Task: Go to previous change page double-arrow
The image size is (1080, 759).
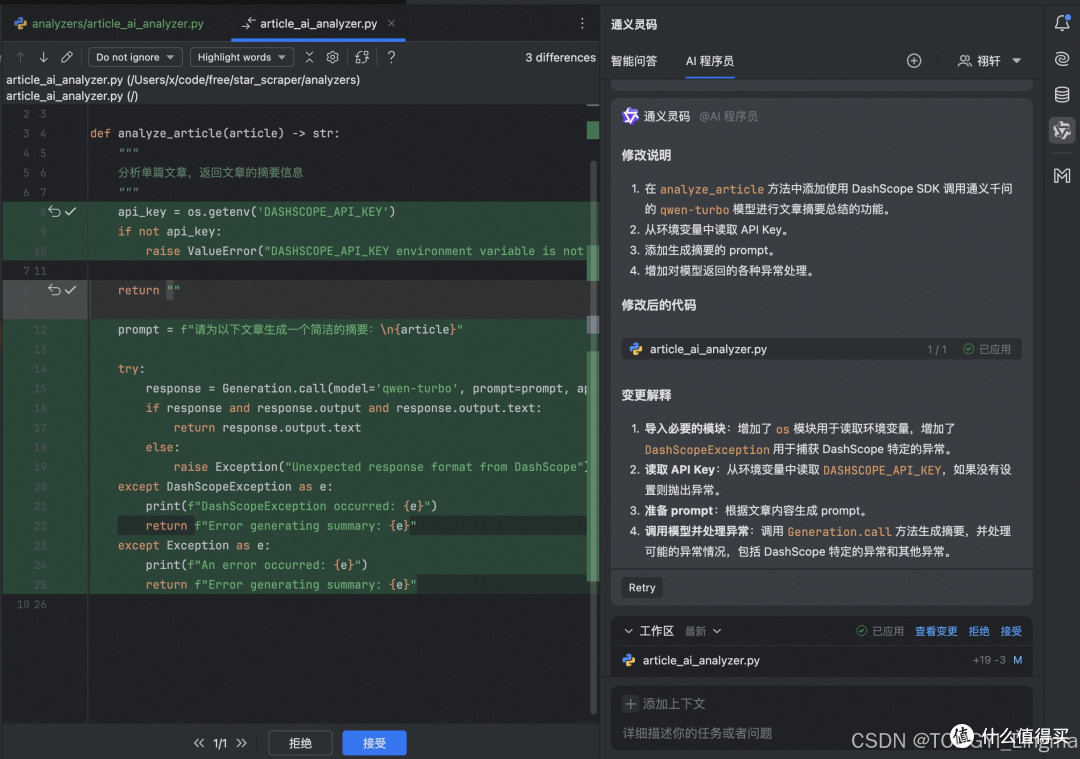Action: pos(199,743)
